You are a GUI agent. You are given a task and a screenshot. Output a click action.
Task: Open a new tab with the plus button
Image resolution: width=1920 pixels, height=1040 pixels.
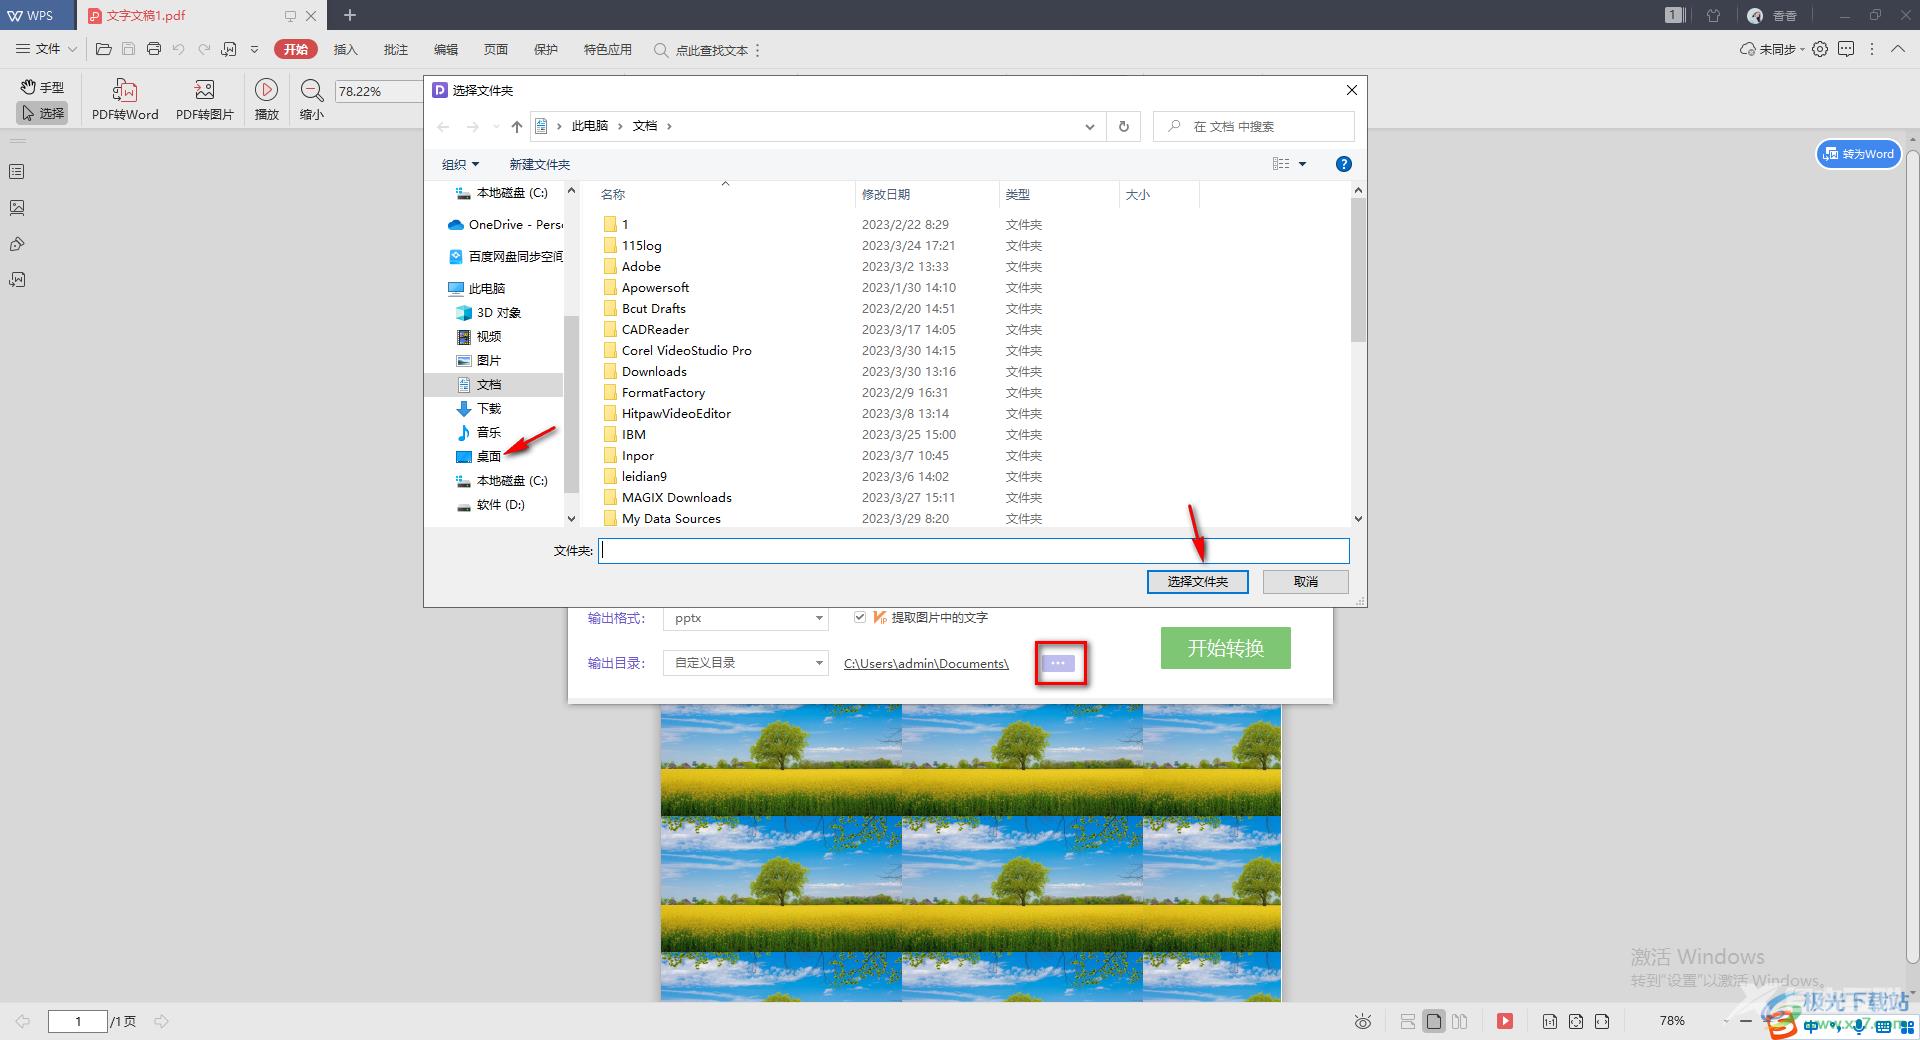pos(349,15)
